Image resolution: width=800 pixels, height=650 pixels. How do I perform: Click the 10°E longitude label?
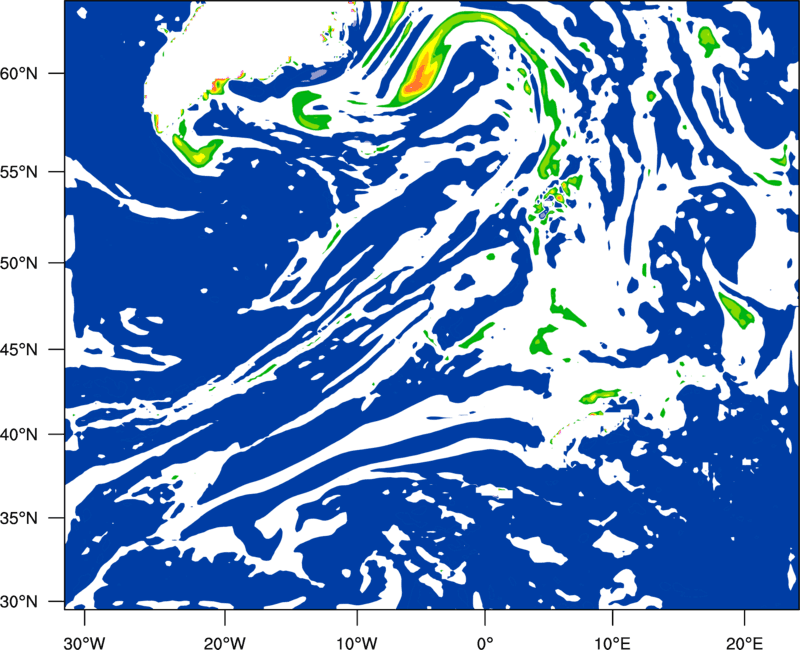612,643
